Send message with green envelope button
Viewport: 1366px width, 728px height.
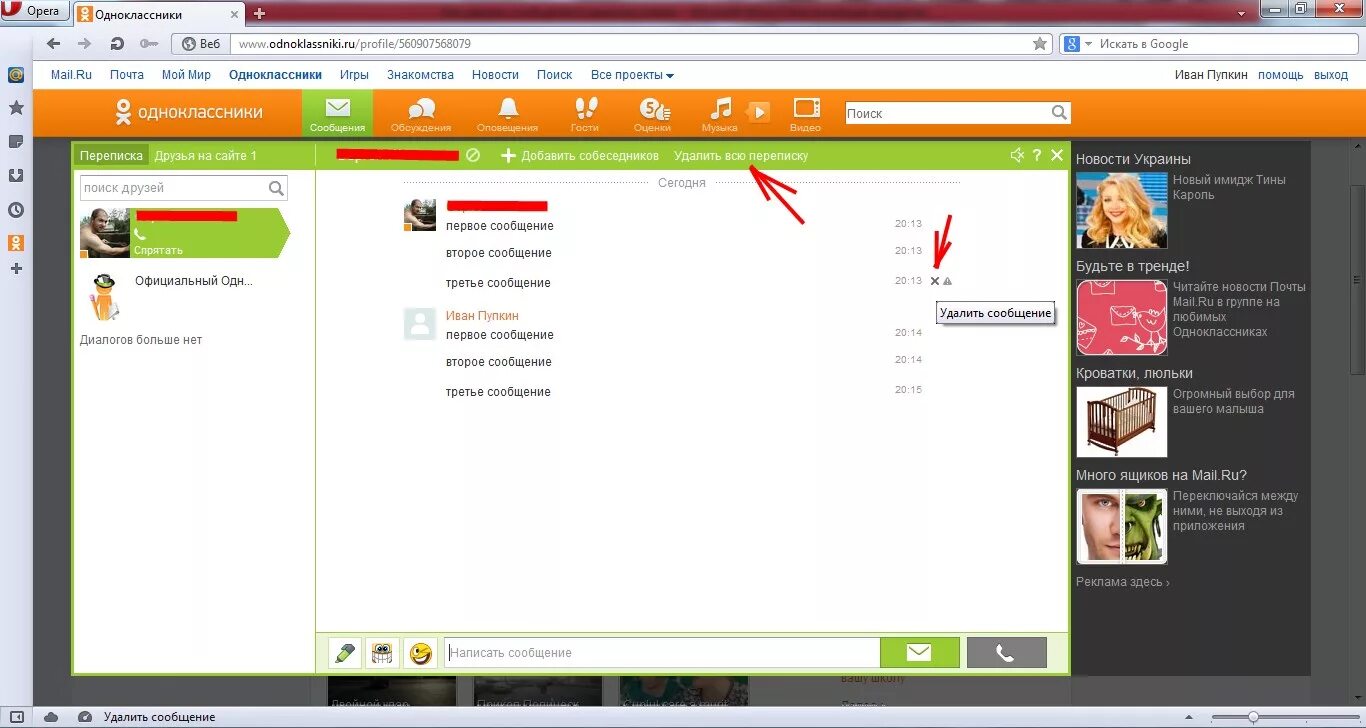coord(919,653)
